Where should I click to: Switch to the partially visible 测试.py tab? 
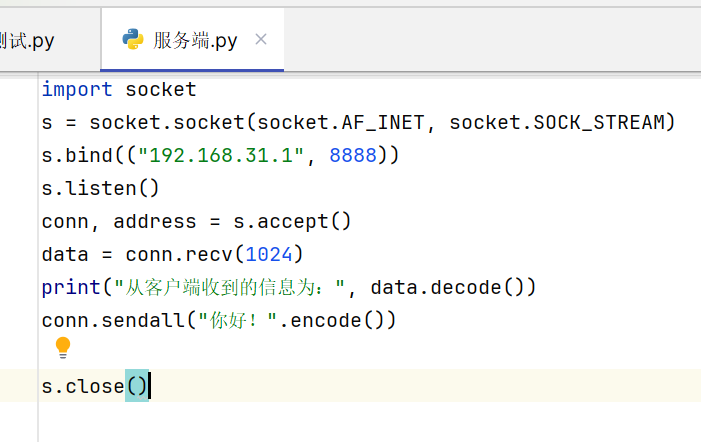click(28, 40)
